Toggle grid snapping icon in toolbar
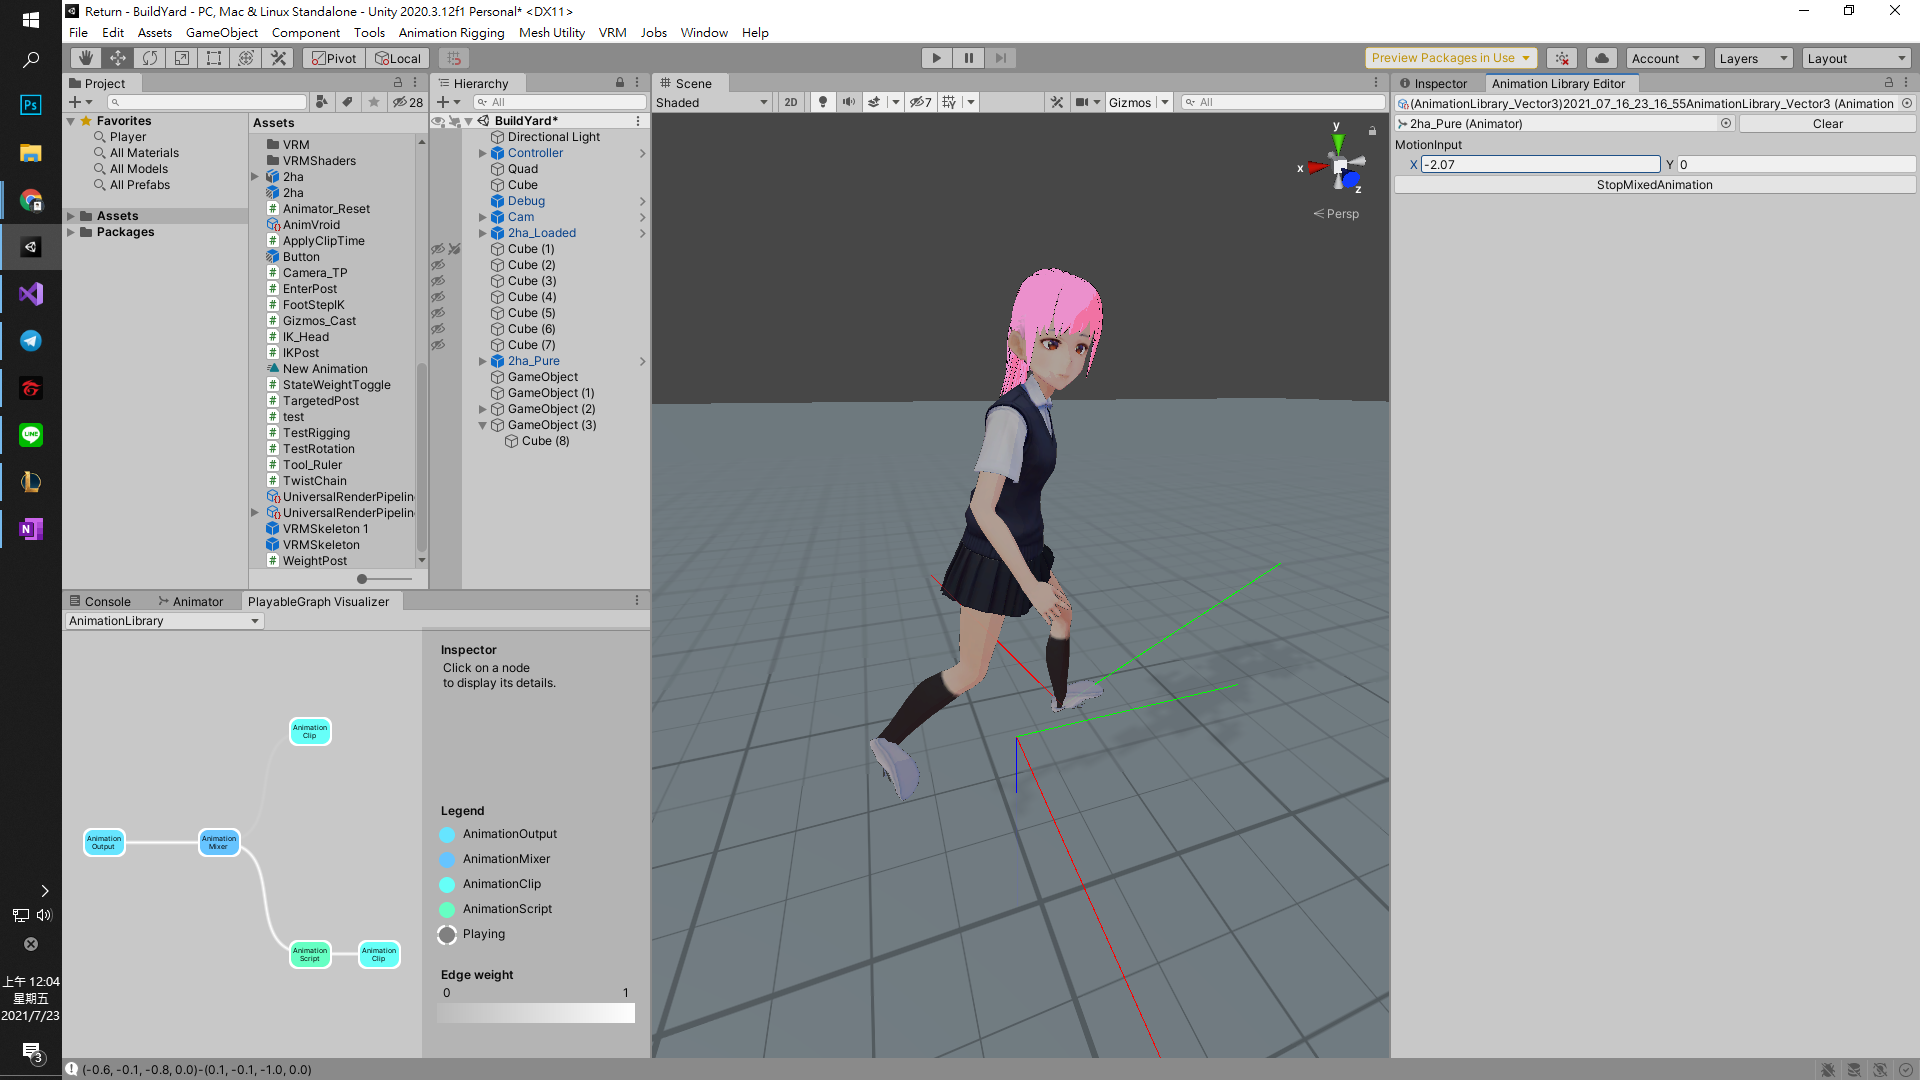The width and height of the screenshot is (1920, 1080). tap(454, 58)
